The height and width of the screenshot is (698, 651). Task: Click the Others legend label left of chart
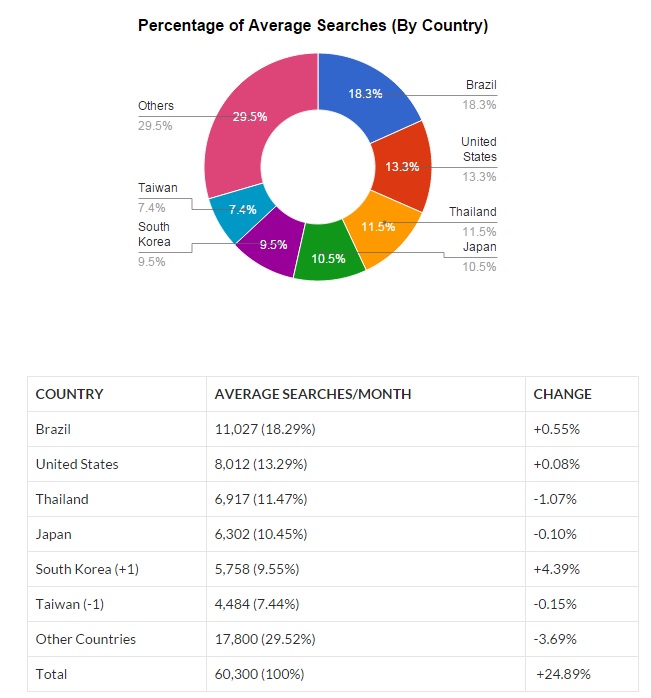155,106
